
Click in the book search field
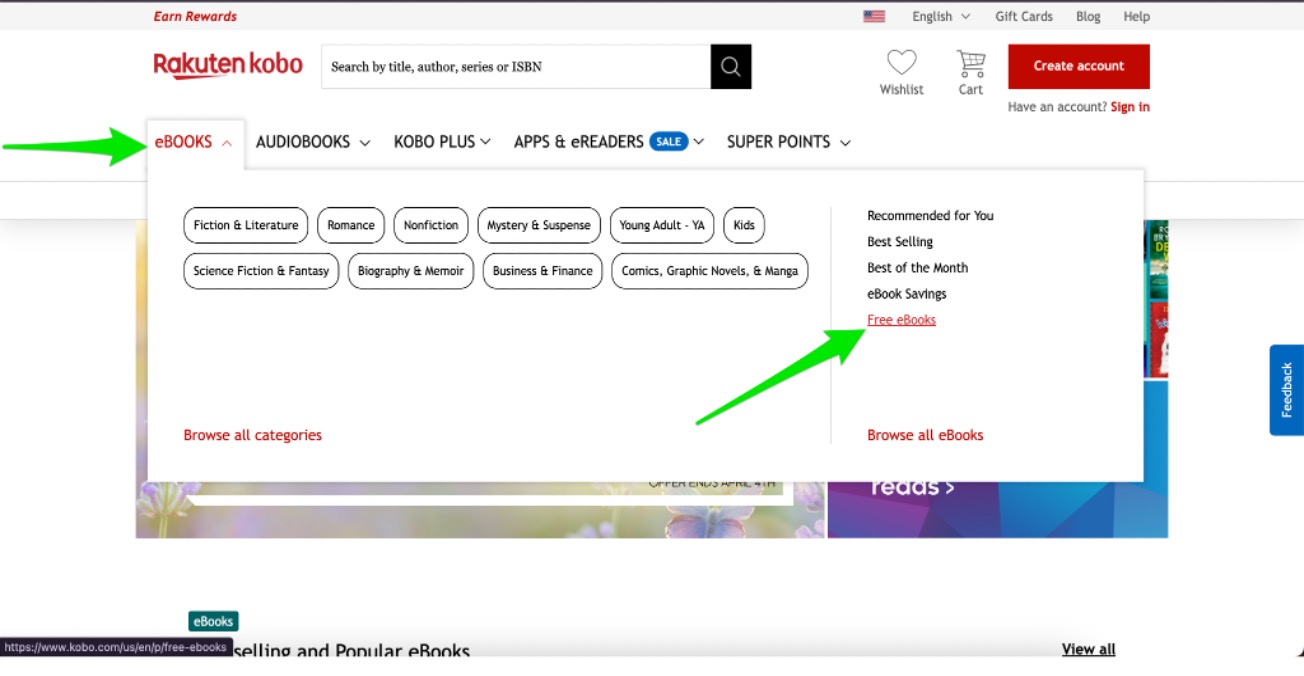[x=516, y=66]
